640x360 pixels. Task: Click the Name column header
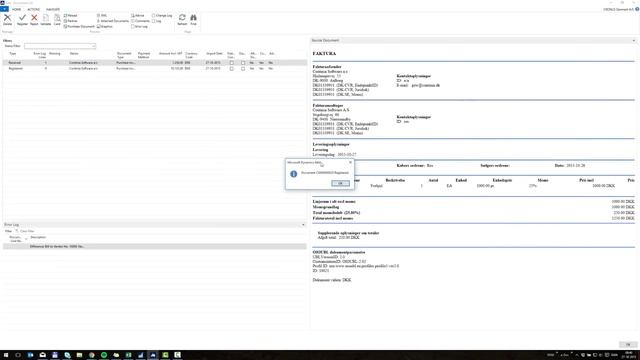(74, 53)
